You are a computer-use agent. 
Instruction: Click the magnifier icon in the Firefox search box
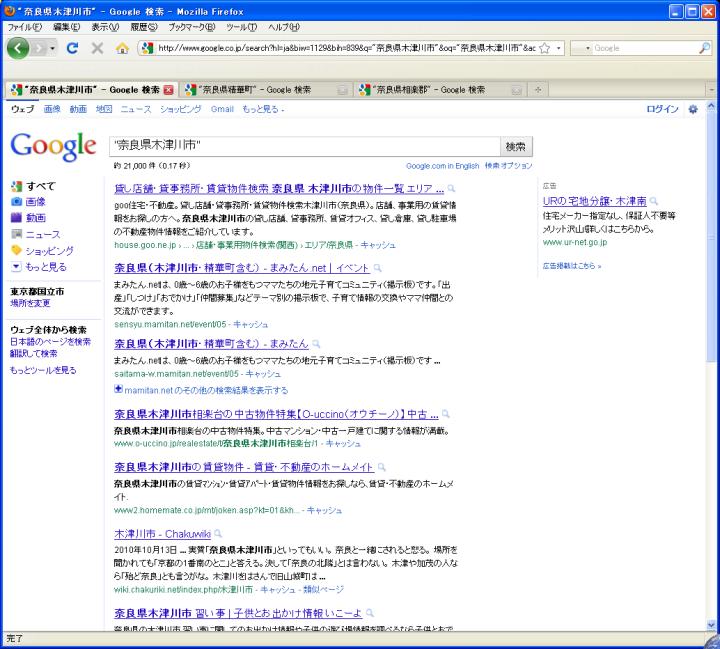704,48
